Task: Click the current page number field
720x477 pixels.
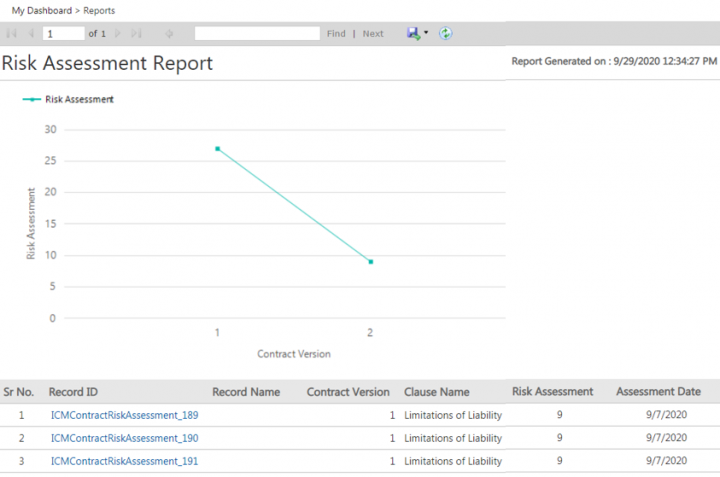Action: (x=63, y=34)
